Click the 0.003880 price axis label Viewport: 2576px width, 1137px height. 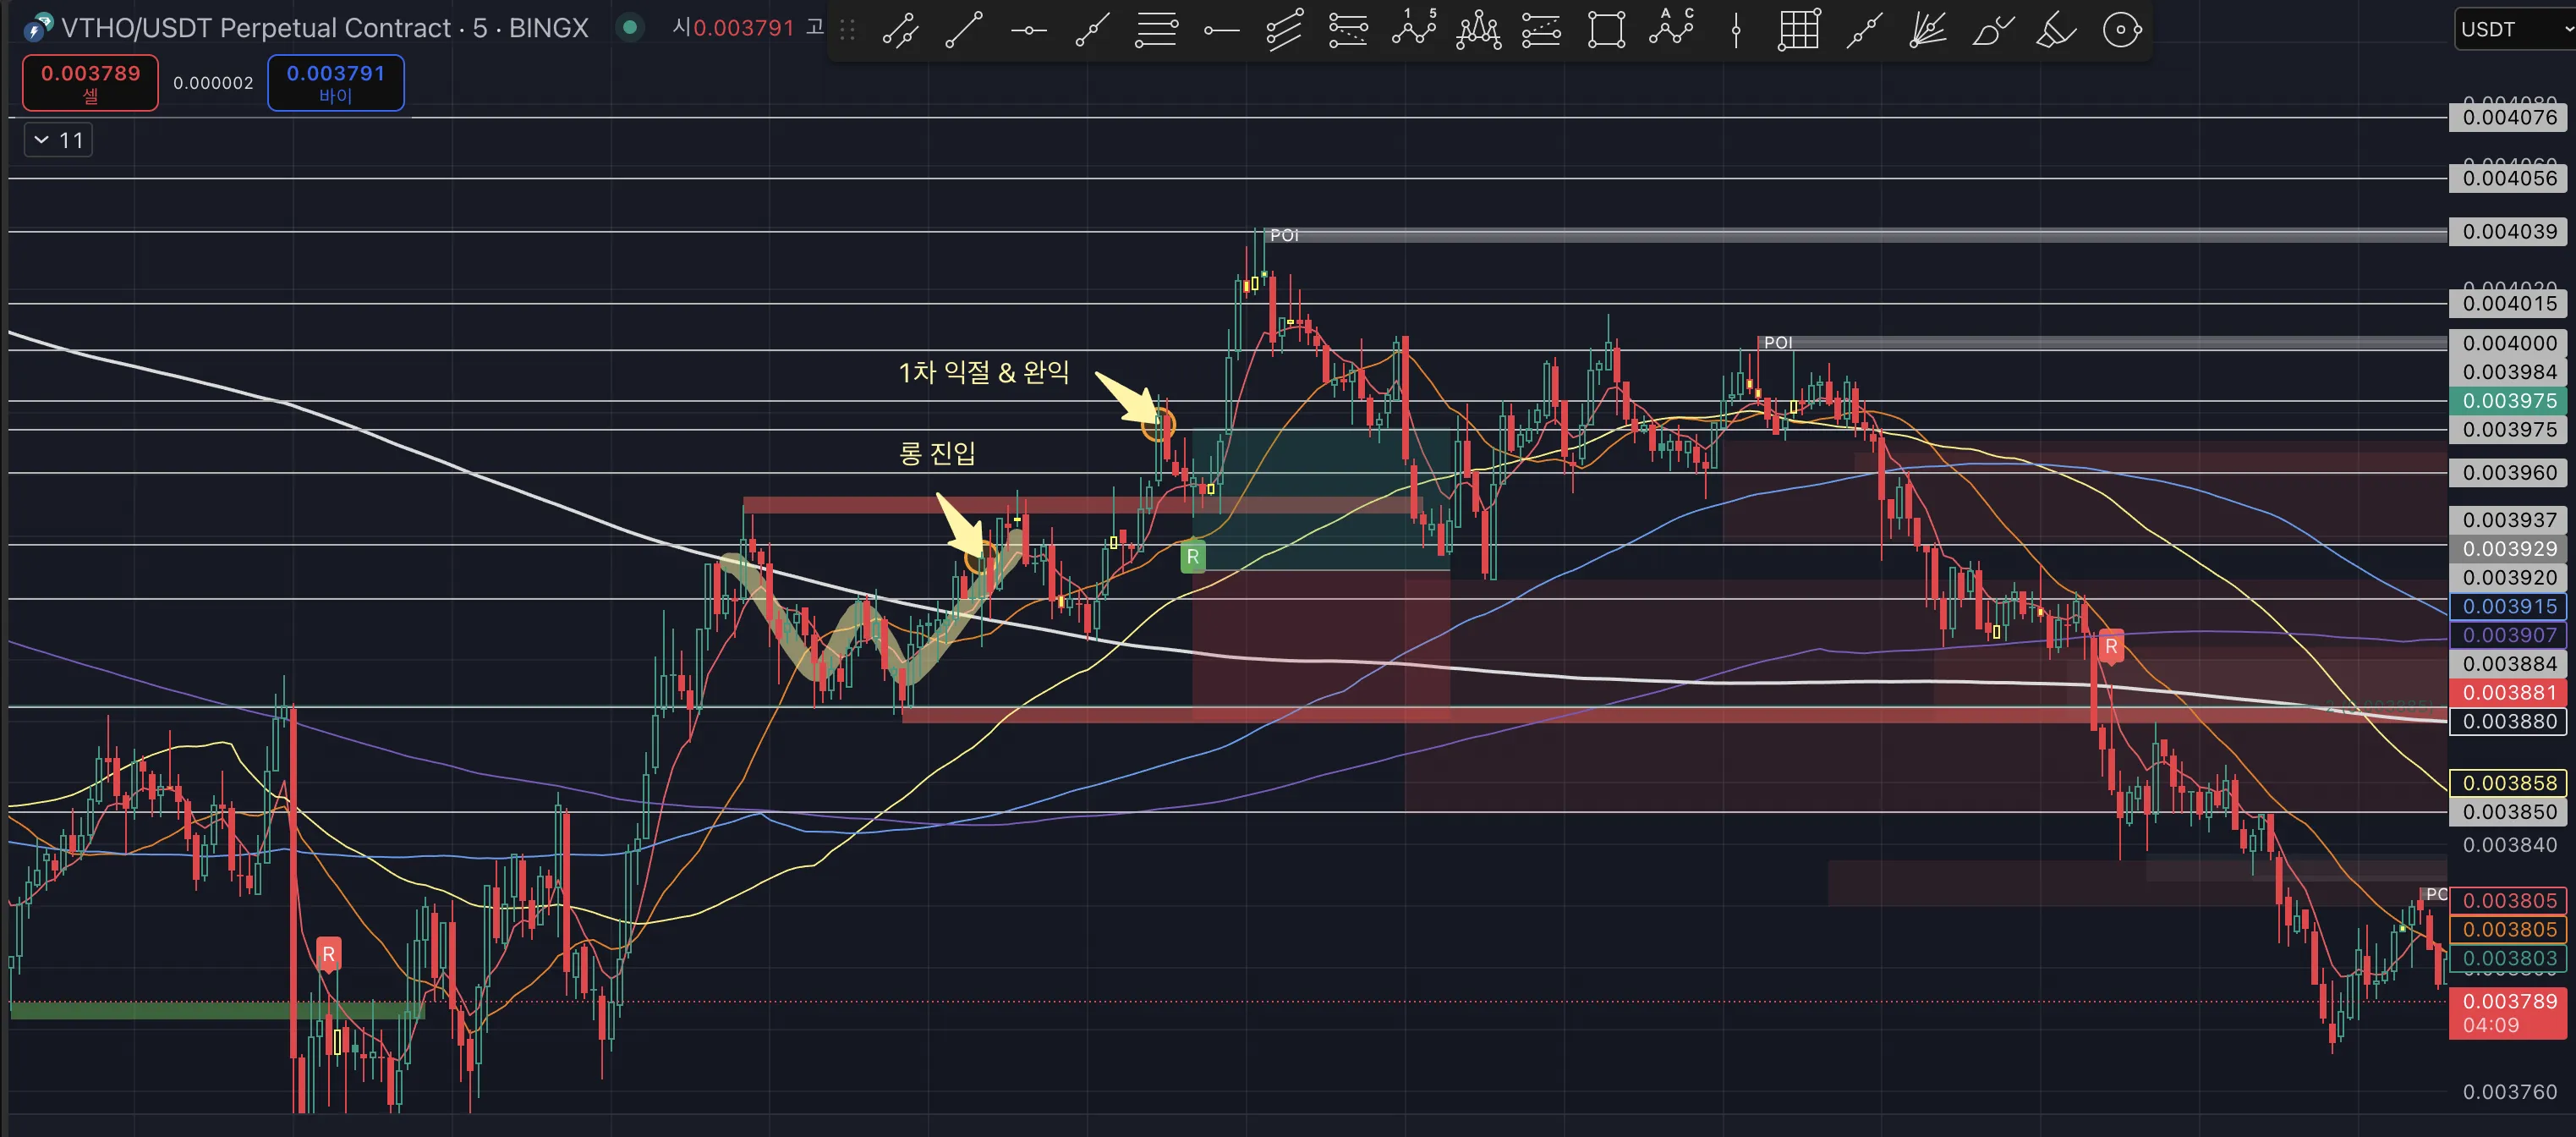click(x=2508, y=721)
